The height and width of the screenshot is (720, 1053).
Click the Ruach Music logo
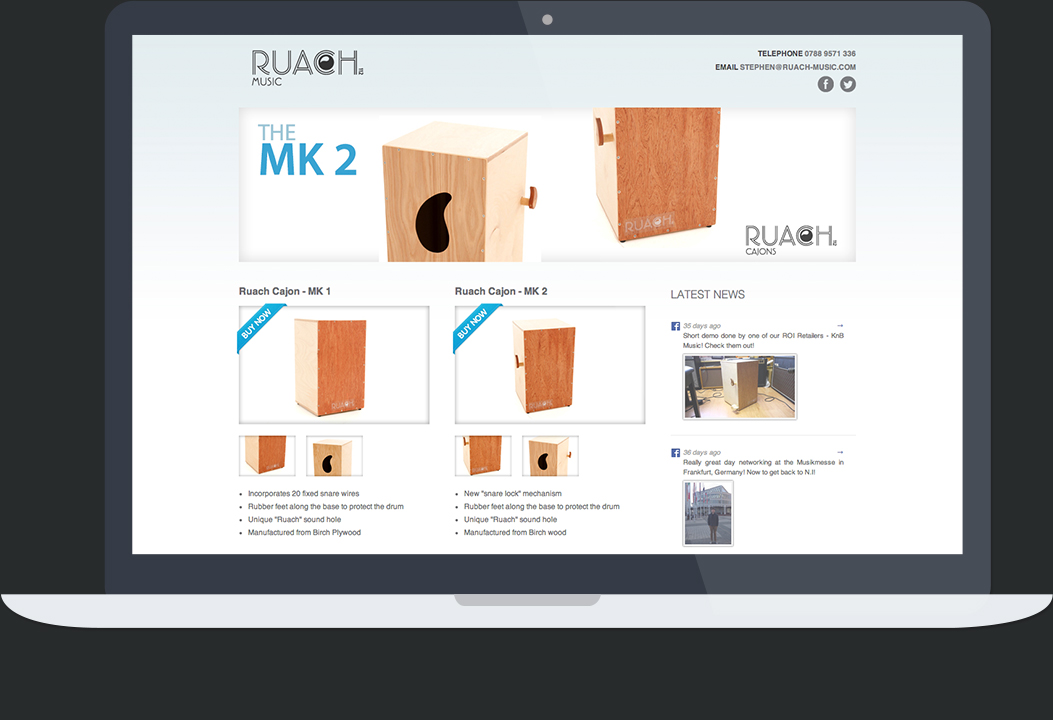click(x=307, y=67)
